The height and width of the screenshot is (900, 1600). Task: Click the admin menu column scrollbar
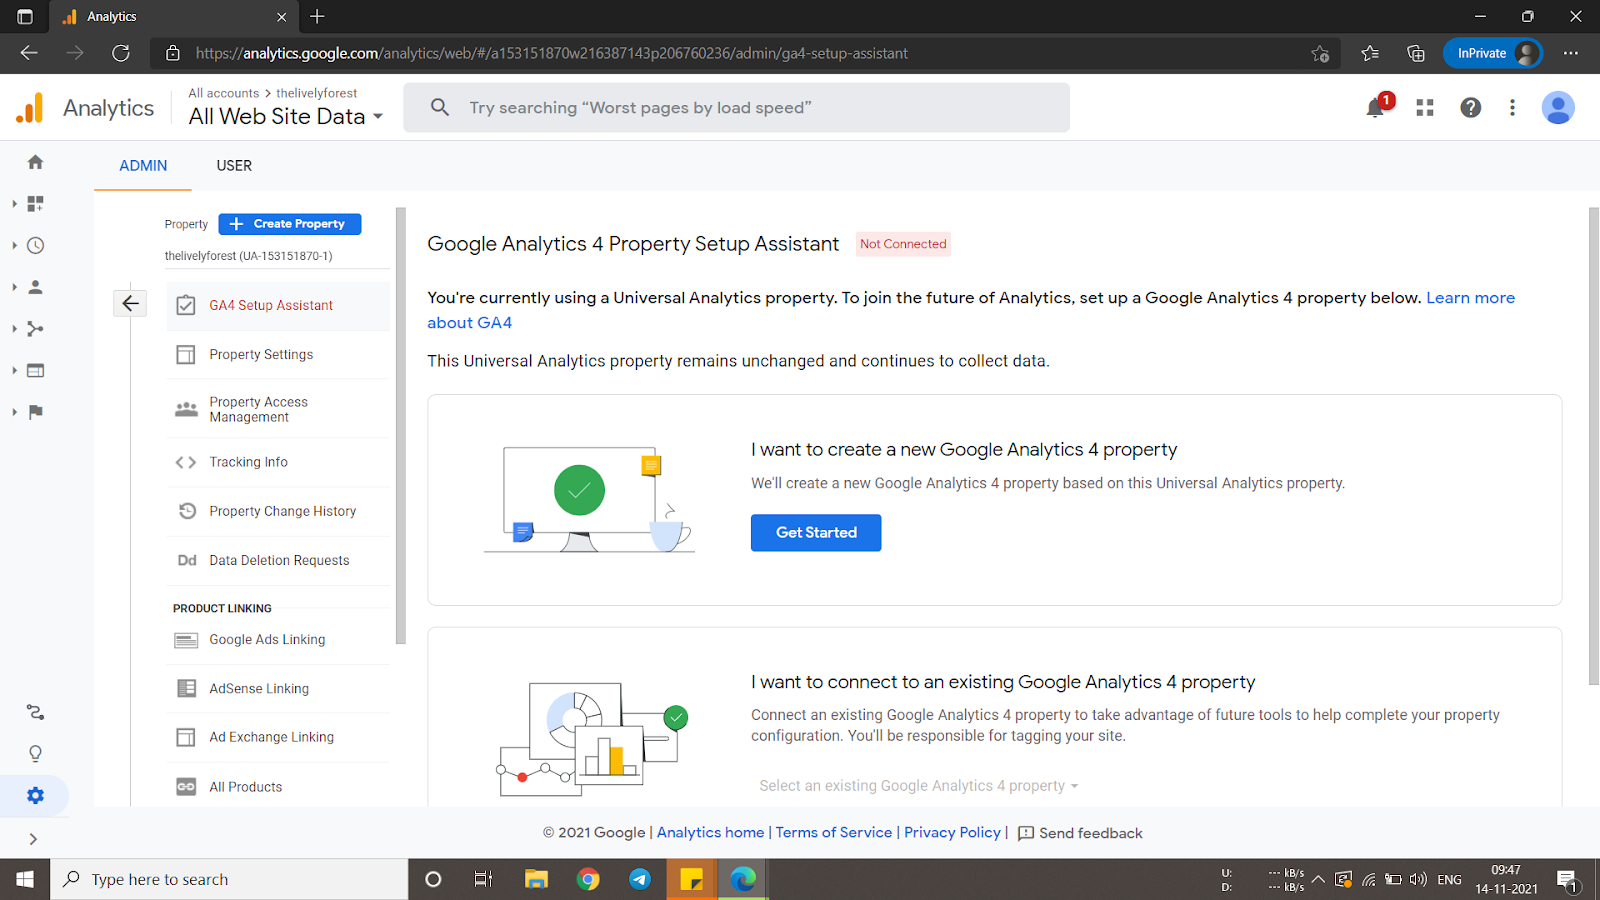click(x=401, y=425)
